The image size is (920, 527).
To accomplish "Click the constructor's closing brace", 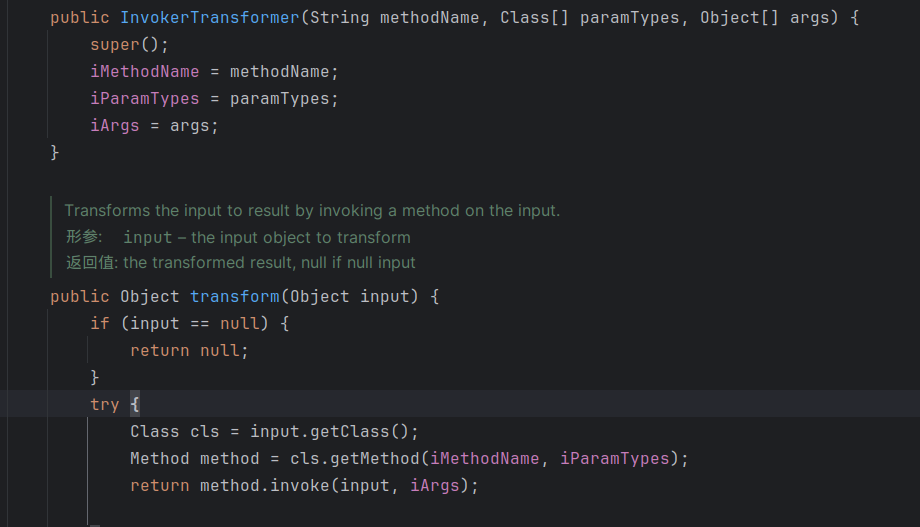I will tap(55, 153).
